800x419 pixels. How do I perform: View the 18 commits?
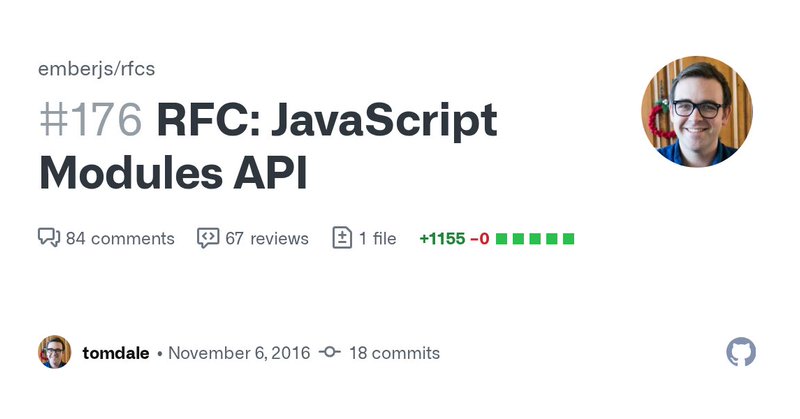394,353
